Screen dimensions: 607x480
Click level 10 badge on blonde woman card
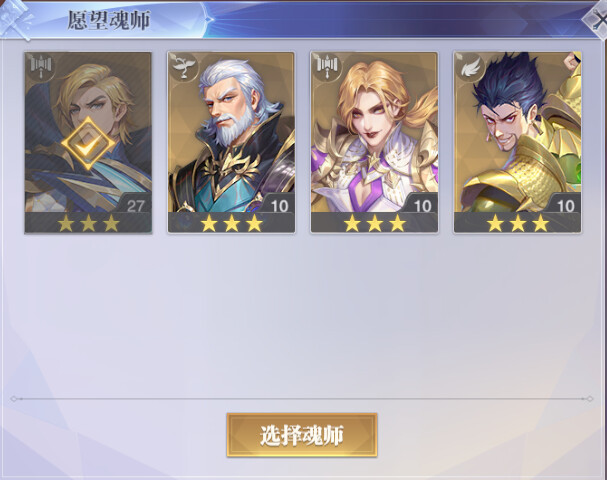tap(422, 206)
